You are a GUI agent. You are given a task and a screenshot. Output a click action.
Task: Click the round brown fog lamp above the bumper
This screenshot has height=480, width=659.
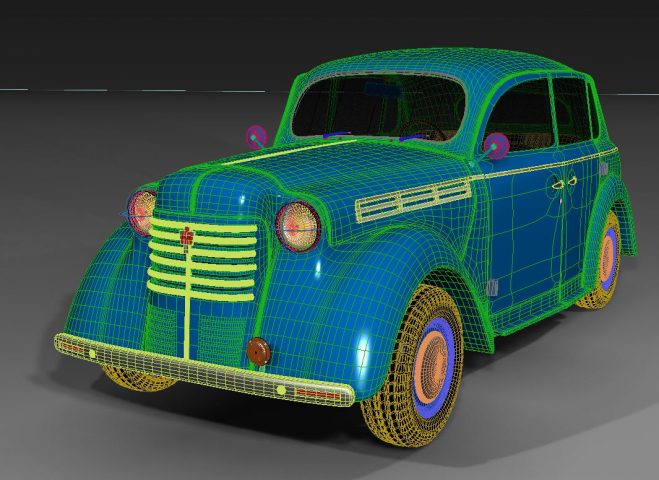(x=258, y=351)
